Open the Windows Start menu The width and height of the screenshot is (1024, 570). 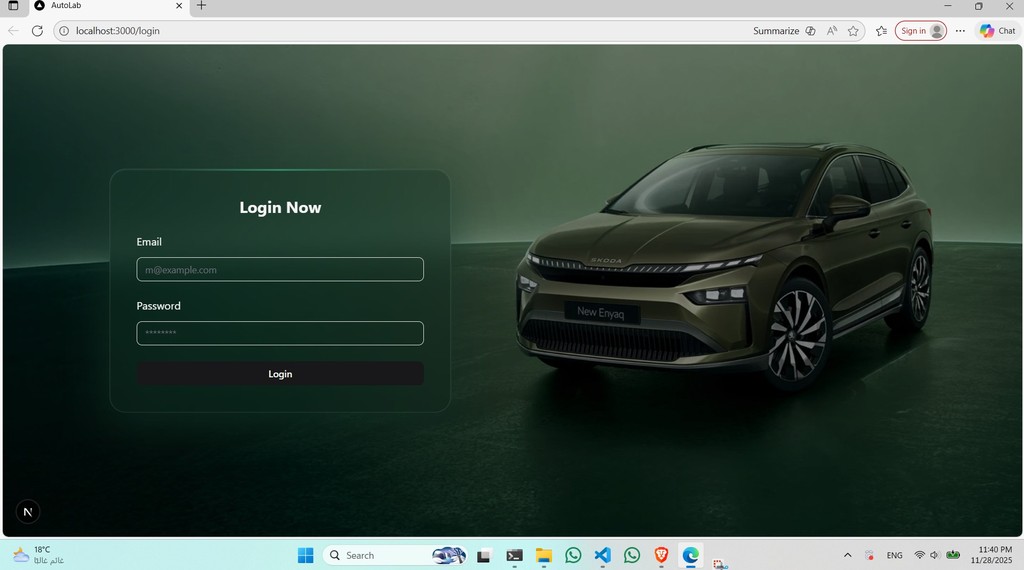[305, 556]
